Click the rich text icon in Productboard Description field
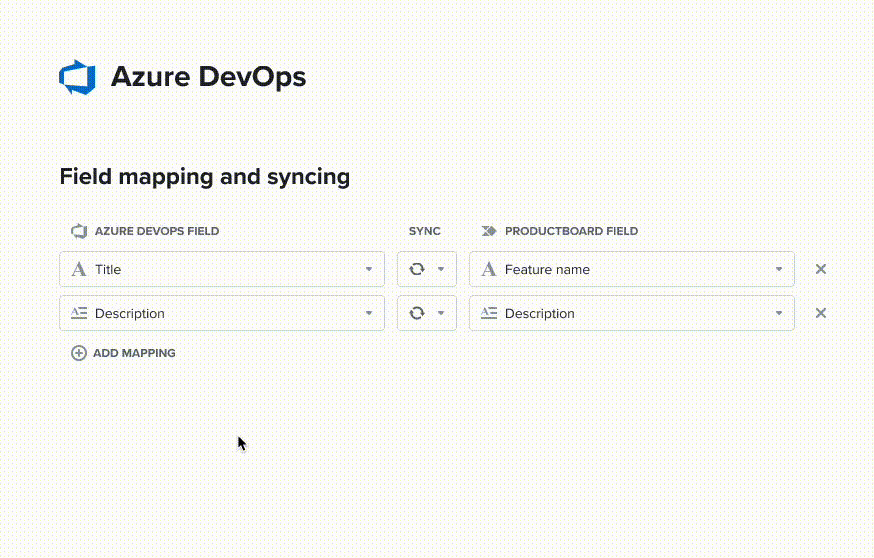Screen dimensions: 874x558 pos(489,313)
